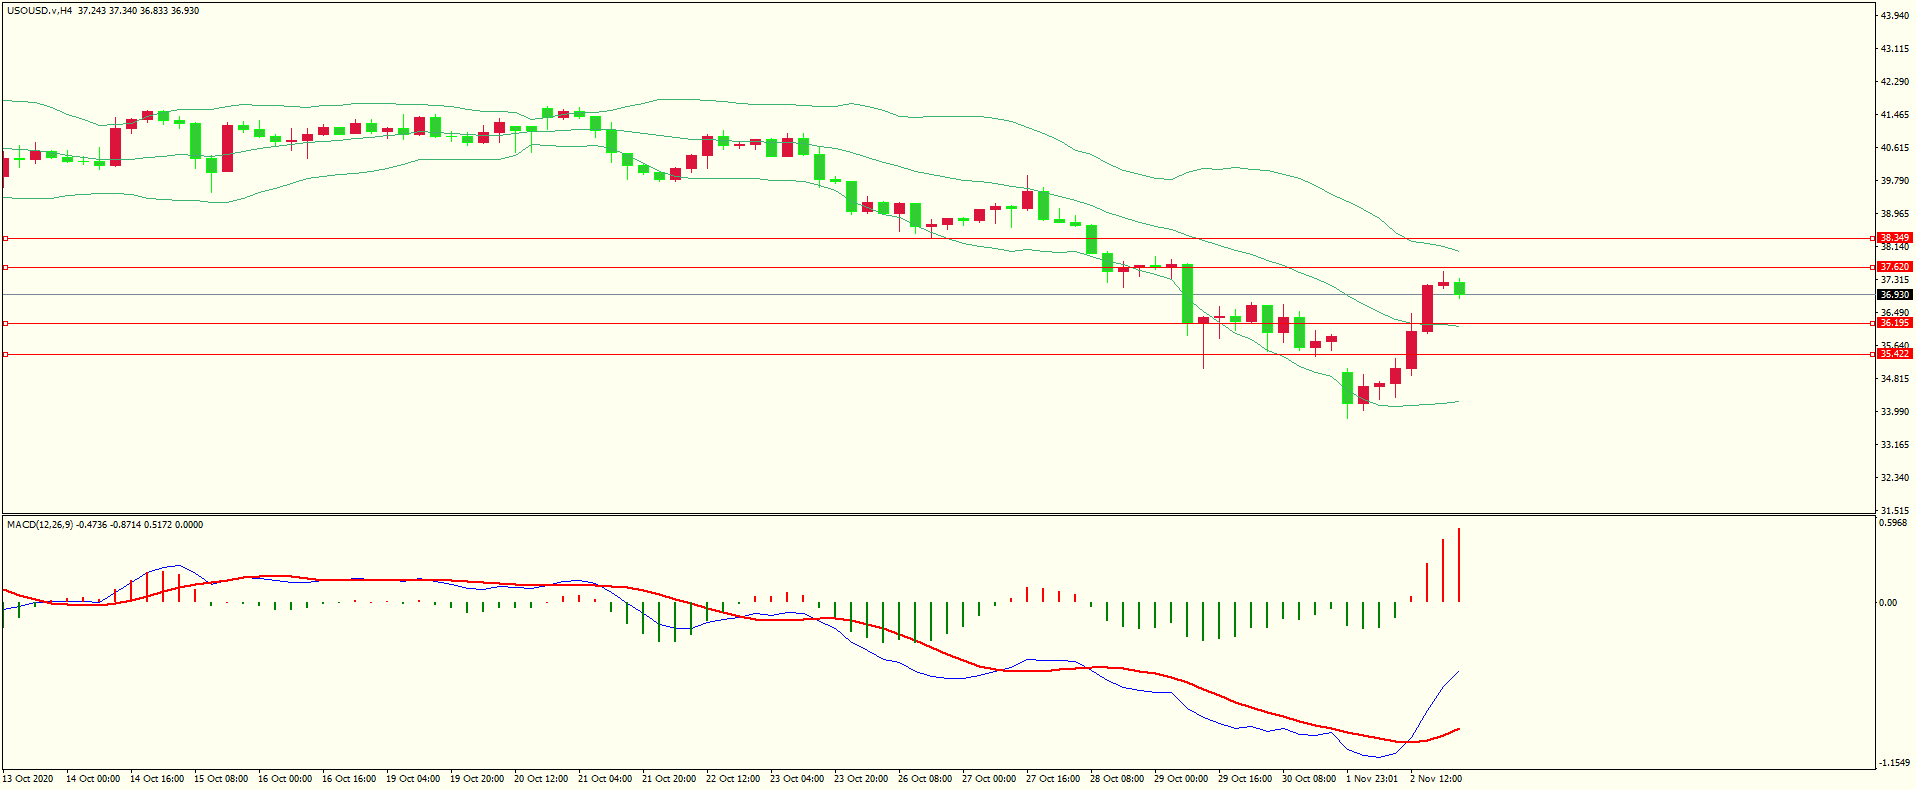Click the 23 Oct 04:00 time label
Image resolution: width=1916 pixels, height=790 pixels.
tap(797, 779)
